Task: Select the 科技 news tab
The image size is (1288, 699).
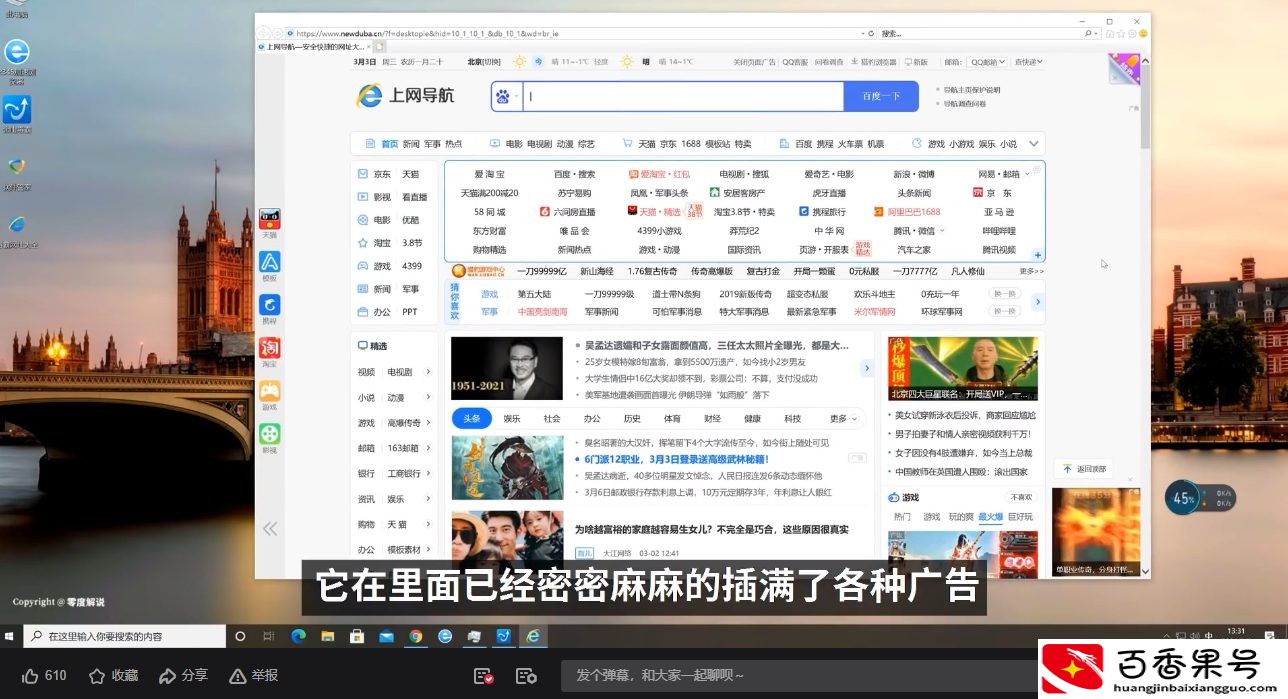Action: [x=792, y=418]
